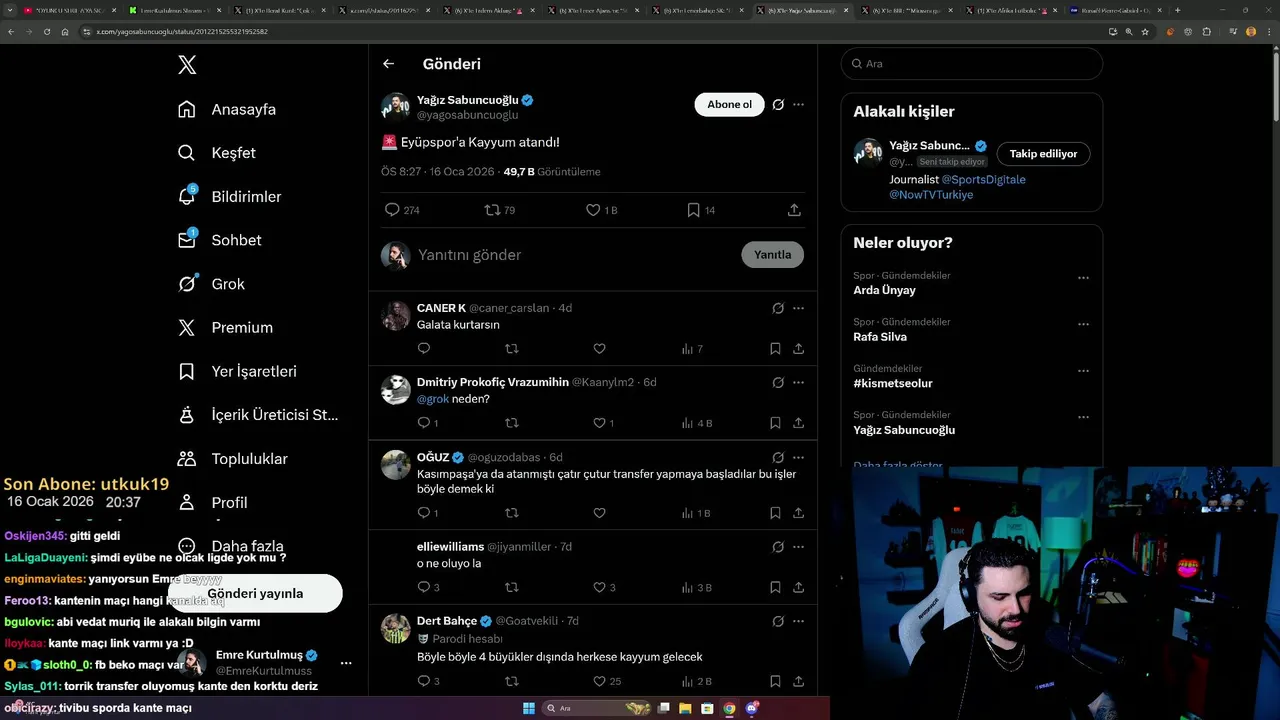Open Yer İşaretleri in sidebar
The height and width of the screenshot is (720, 1280).
237,371
